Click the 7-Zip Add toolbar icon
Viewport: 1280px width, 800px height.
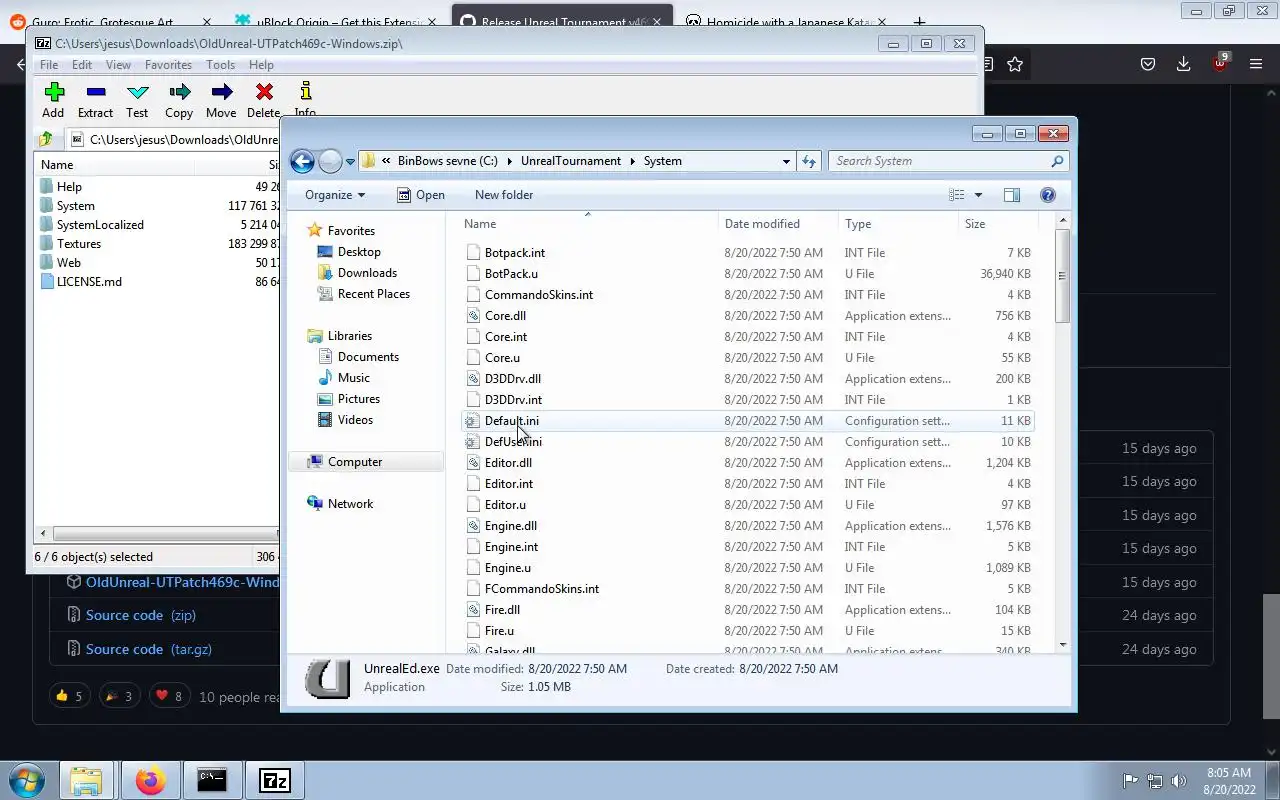pyautogui.click(x=54, y=92)
